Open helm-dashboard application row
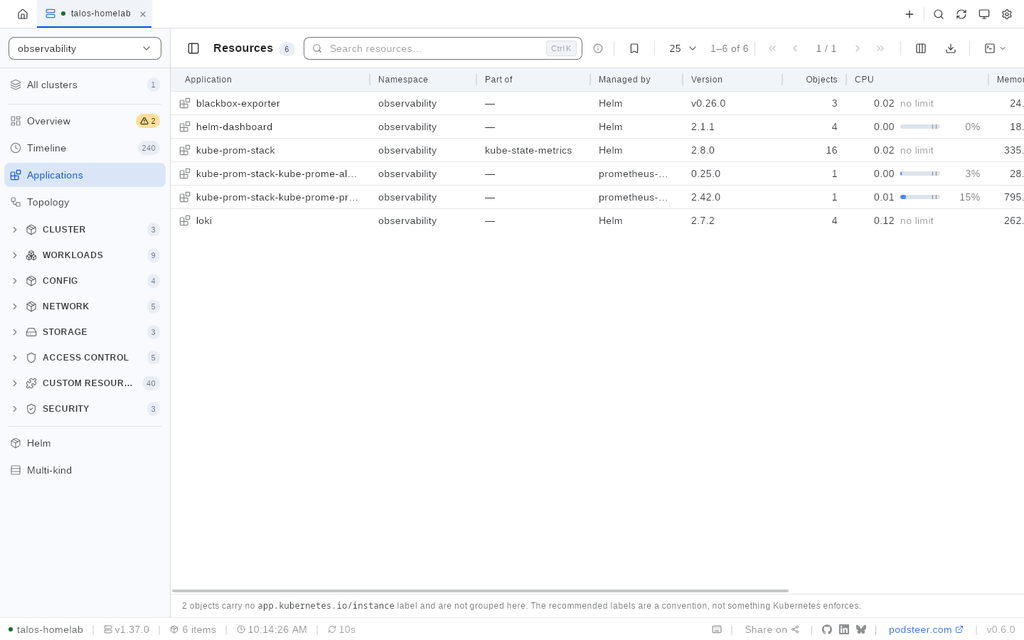 [x=597, y=127]
